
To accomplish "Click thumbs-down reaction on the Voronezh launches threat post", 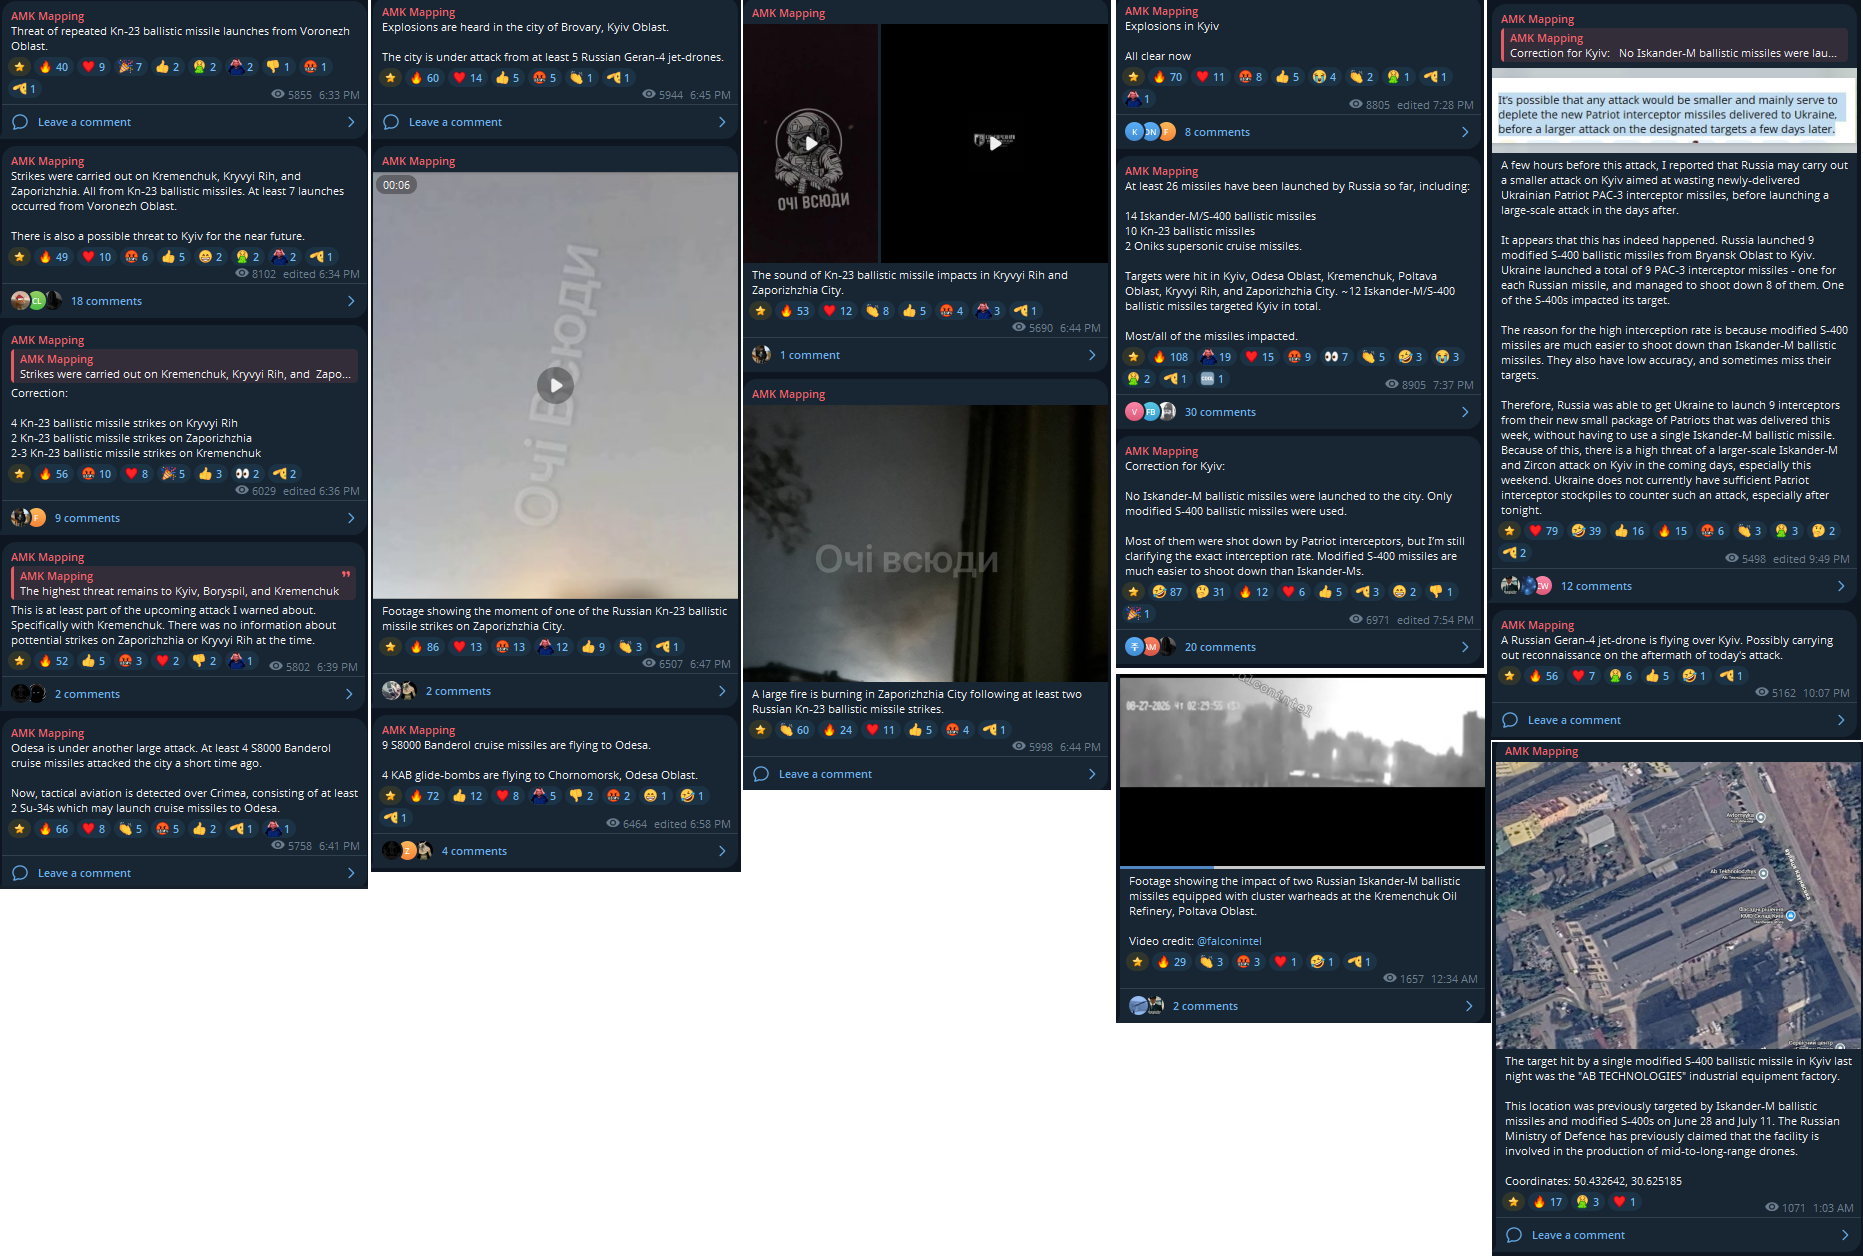I will [x=278, y=67].
